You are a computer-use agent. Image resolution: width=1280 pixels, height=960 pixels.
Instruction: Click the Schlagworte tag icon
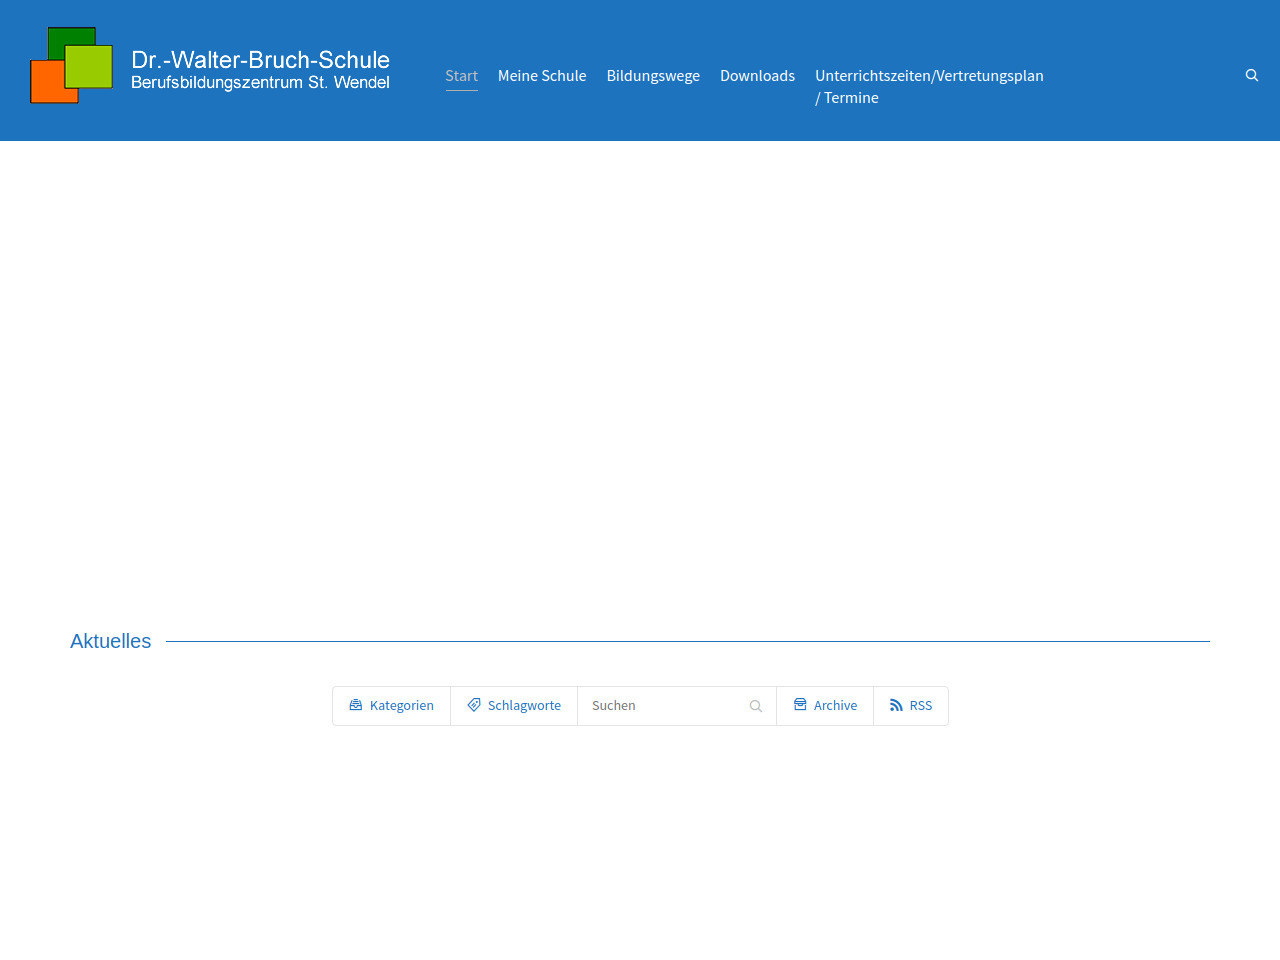pos(474,705)
